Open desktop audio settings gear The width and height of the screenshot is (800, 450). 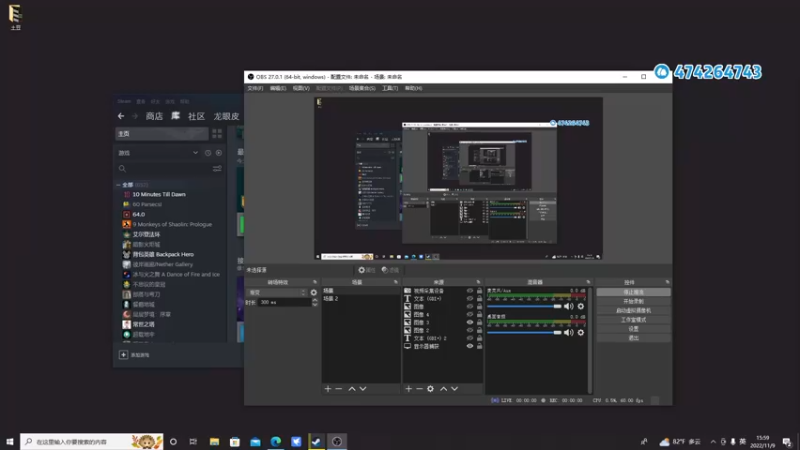[x=581, y=333]
